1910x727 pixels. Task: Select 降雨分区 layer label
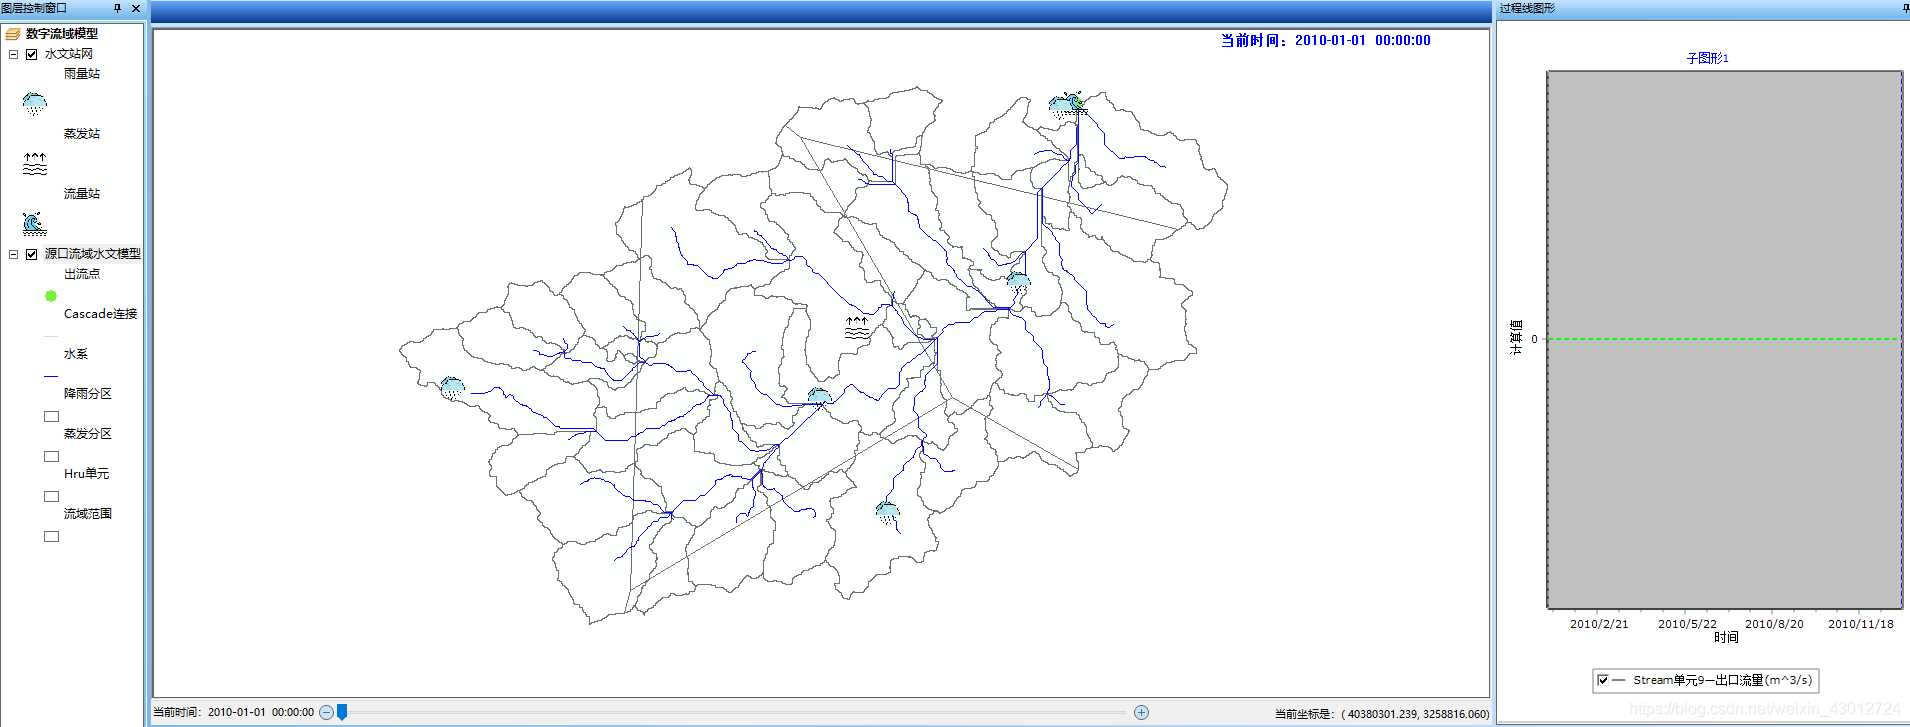[88, 394]
